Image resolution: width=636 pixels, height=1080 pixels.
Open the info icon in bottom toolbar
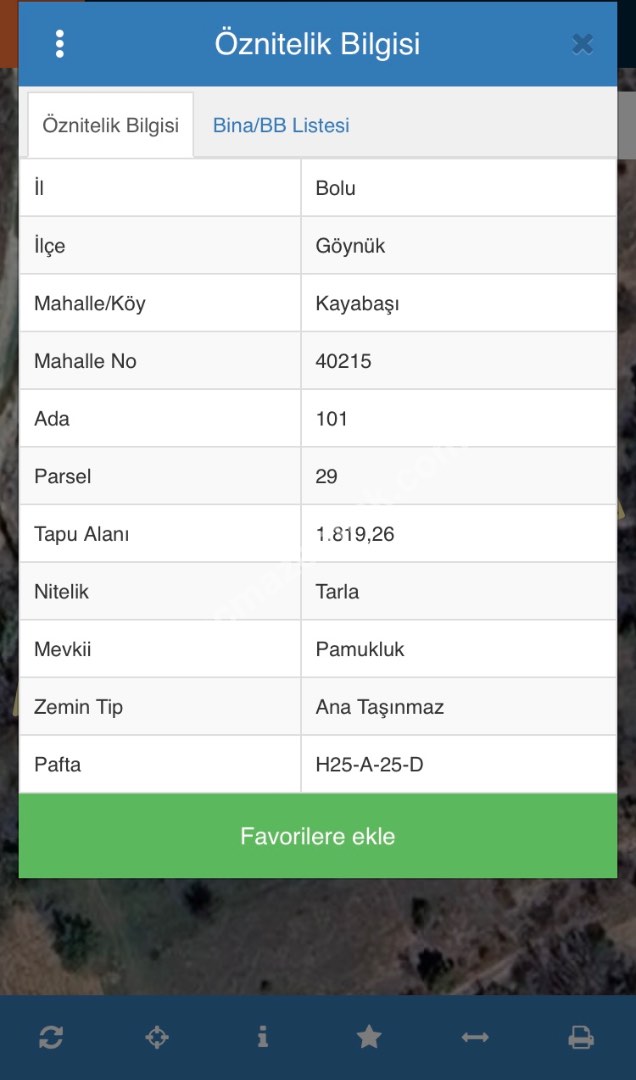tap(263, 1037)
